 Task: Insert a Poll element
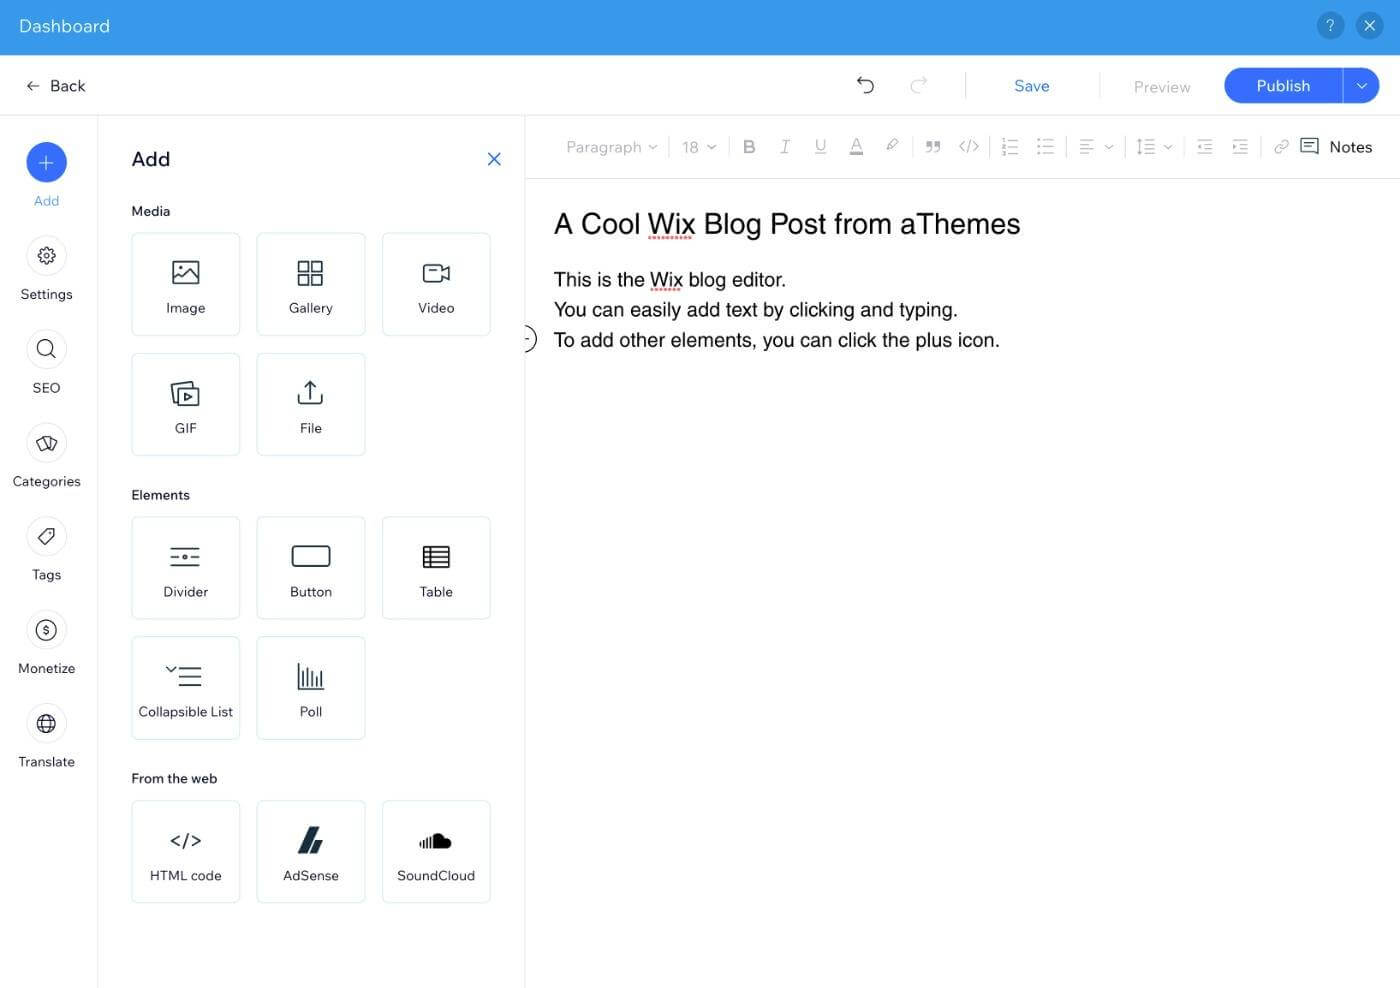point(311,688)
